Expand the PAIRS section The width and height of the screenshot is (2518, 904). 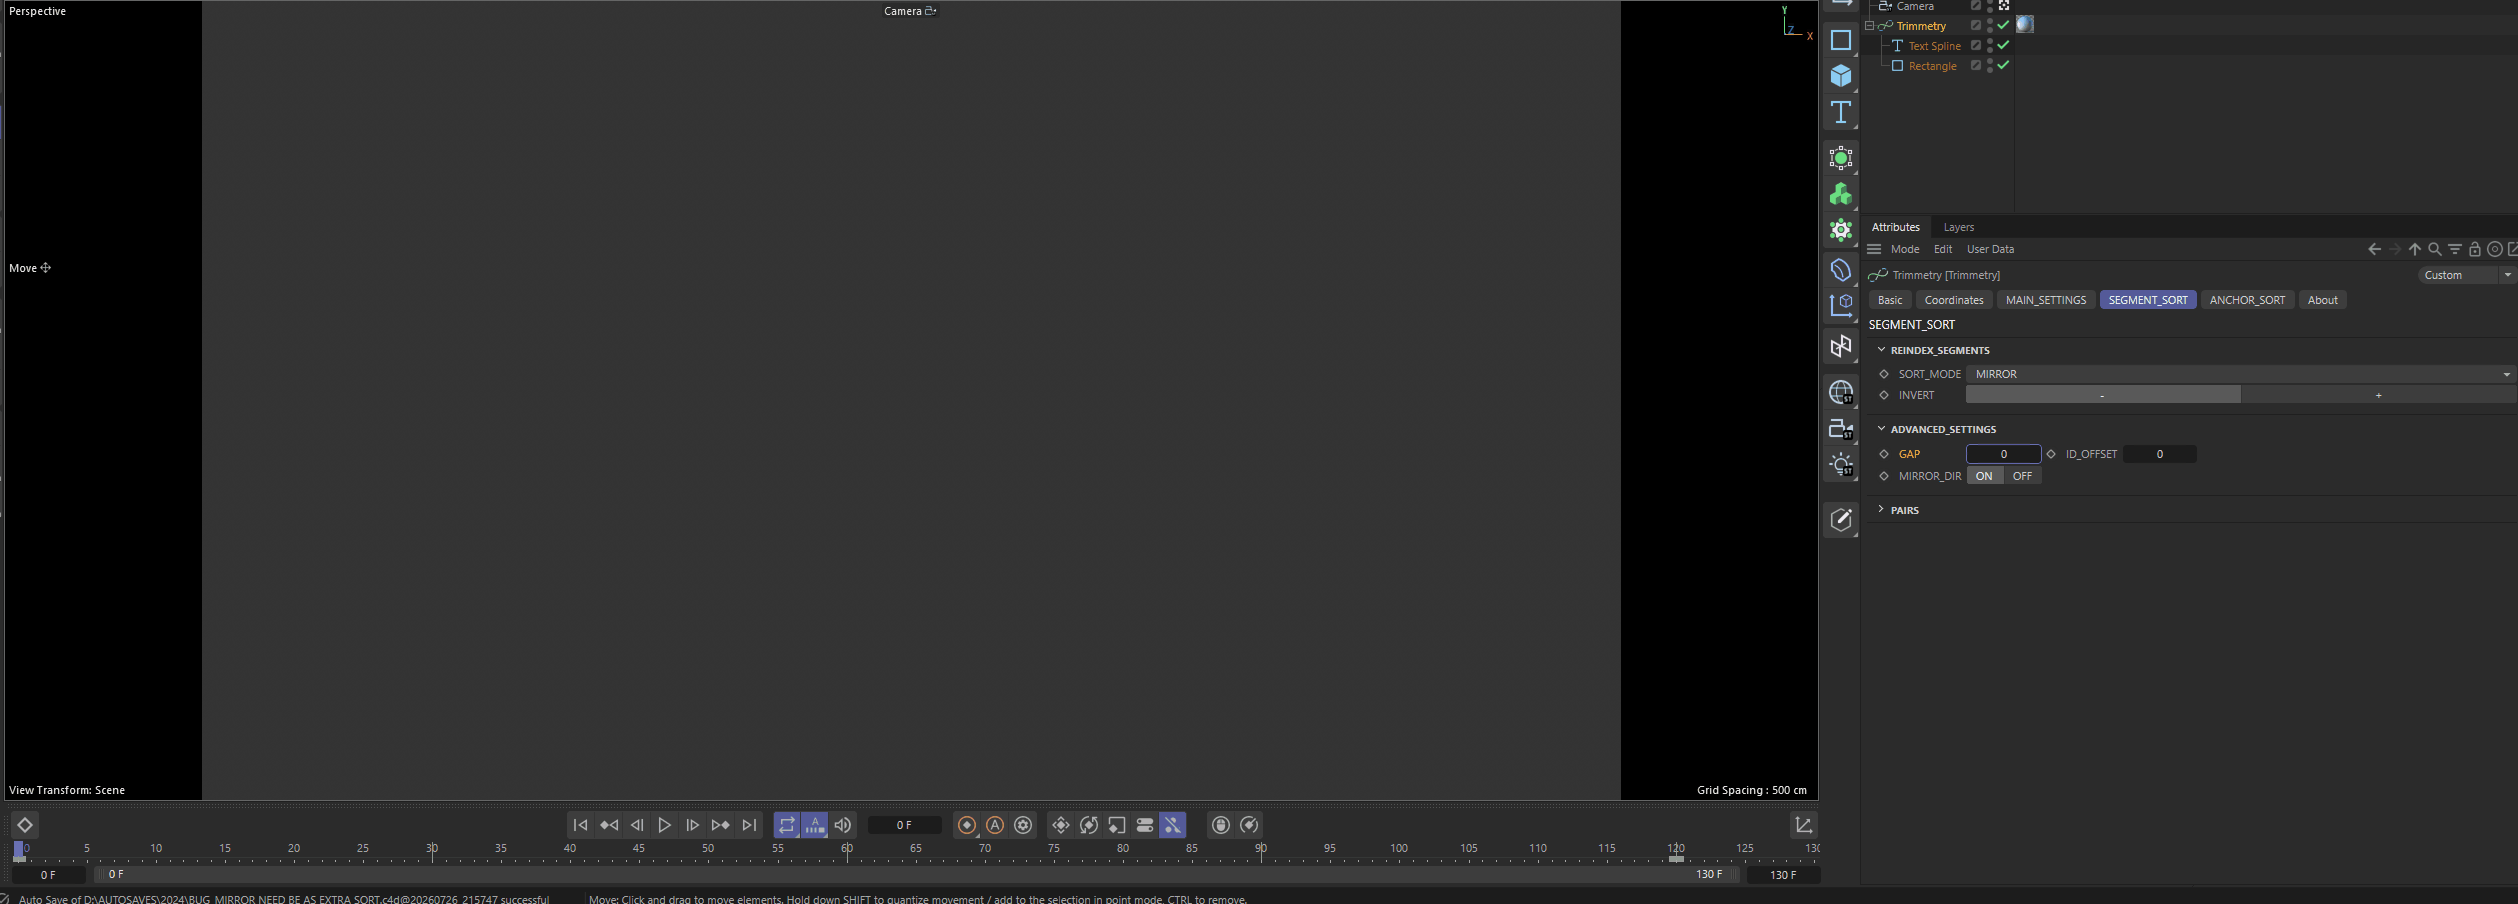click(x=1881, y=510)
